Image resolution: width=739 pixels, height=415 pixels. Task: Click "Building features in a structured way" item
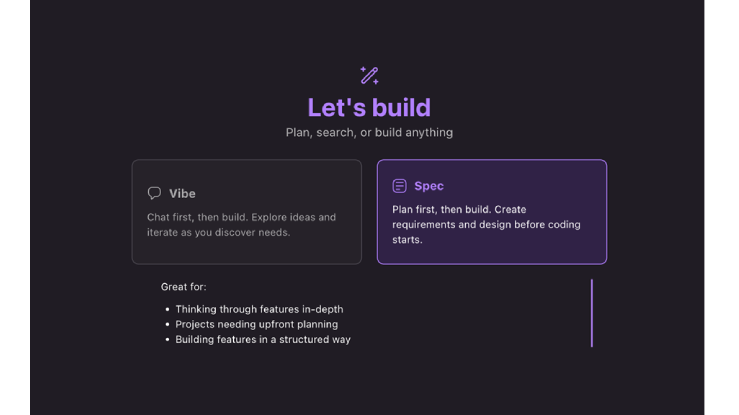[263, 339]
